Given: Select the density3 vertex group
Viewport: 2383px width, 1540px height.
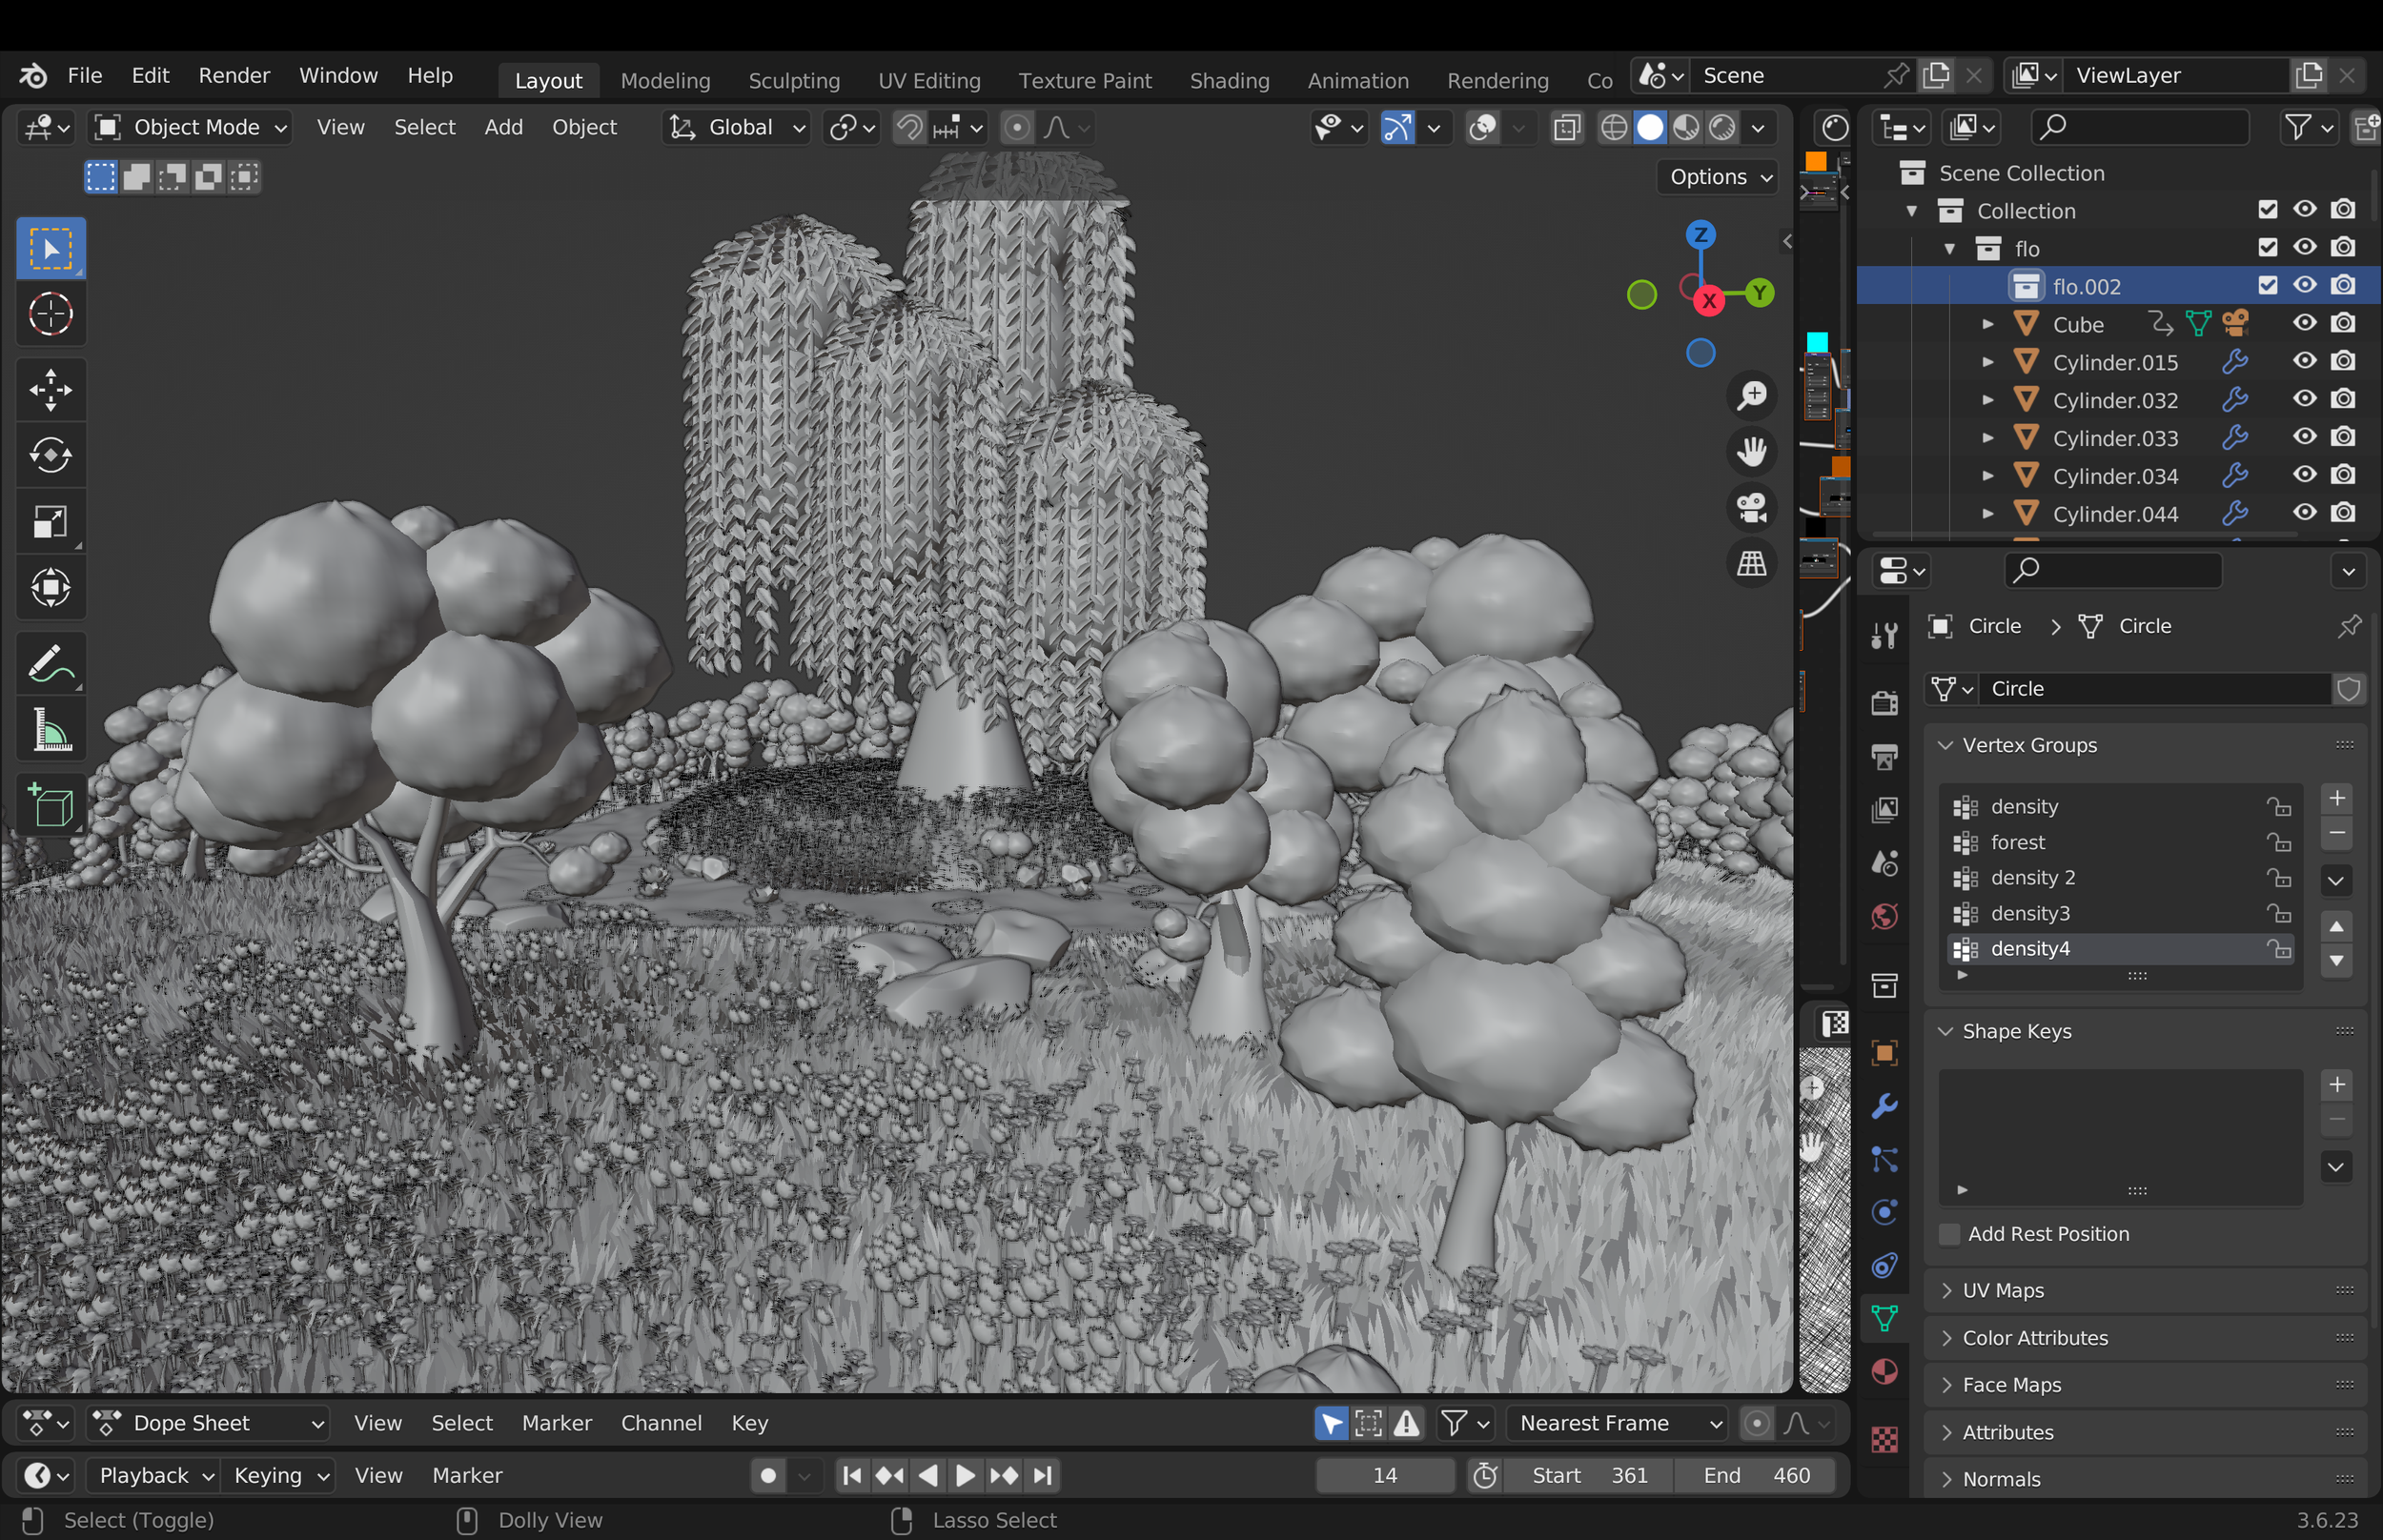Looking at the screenshot, I should 2029,913.
